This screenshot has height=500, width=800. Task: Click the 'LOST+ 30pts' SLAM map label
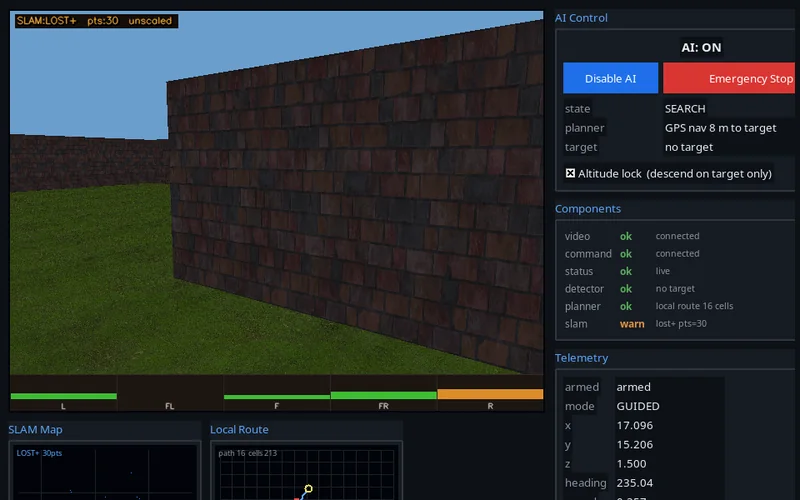pos(39,453)
